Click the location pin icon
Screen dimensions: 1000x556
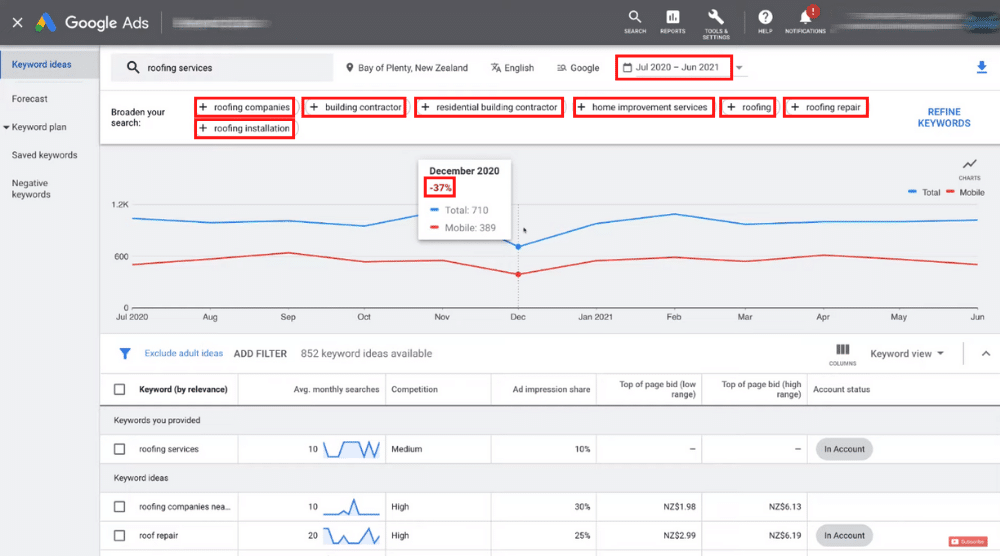pyautogui.click(x=349, y=68)
